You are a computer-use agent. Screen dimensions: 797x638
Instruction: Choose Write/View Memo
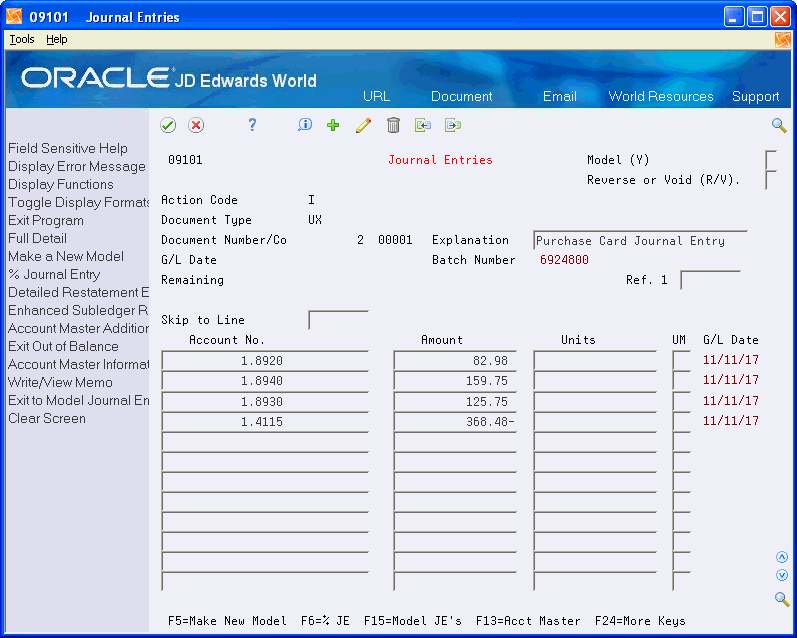(60, 382)
